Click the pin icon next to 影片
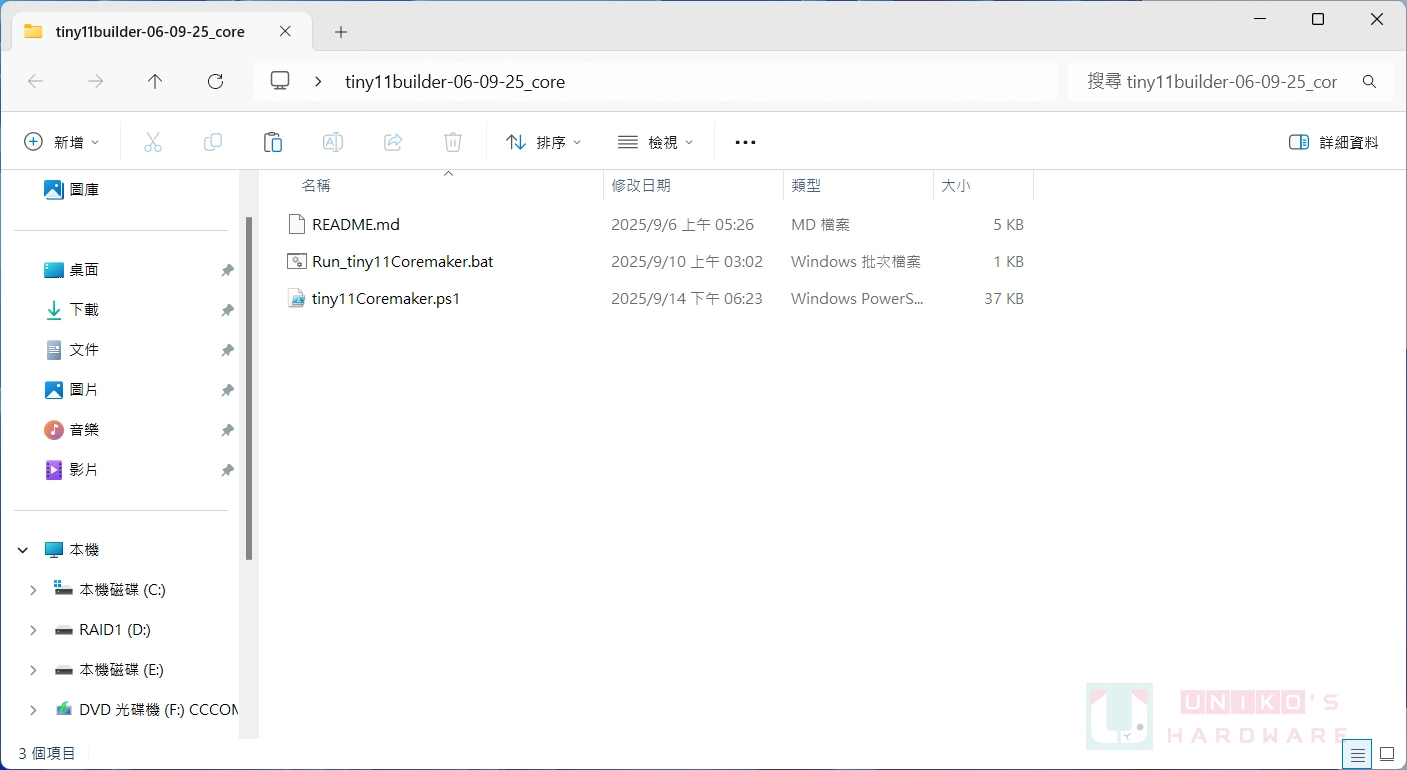The width and height of the screenshot is (1407, 770). coord(227,471)
